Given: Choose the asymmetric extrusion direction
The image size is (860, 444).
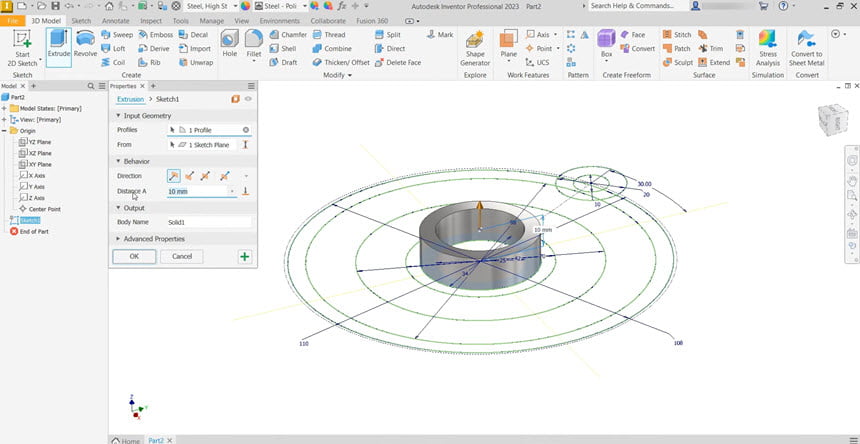Looking at the screenshot, I should (x=224, y=176).
